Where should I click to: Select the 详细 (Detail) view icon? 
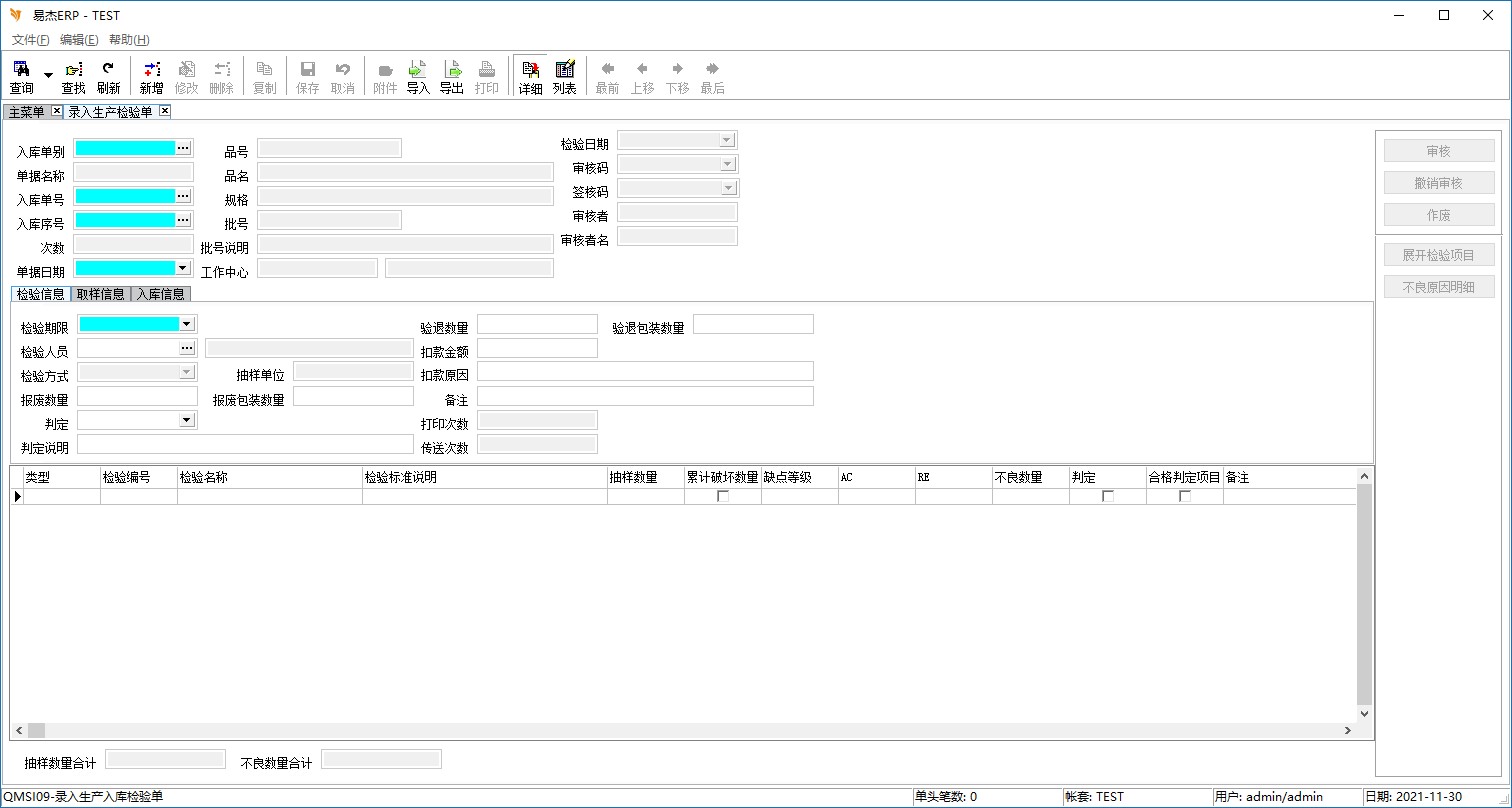(530, 76)
